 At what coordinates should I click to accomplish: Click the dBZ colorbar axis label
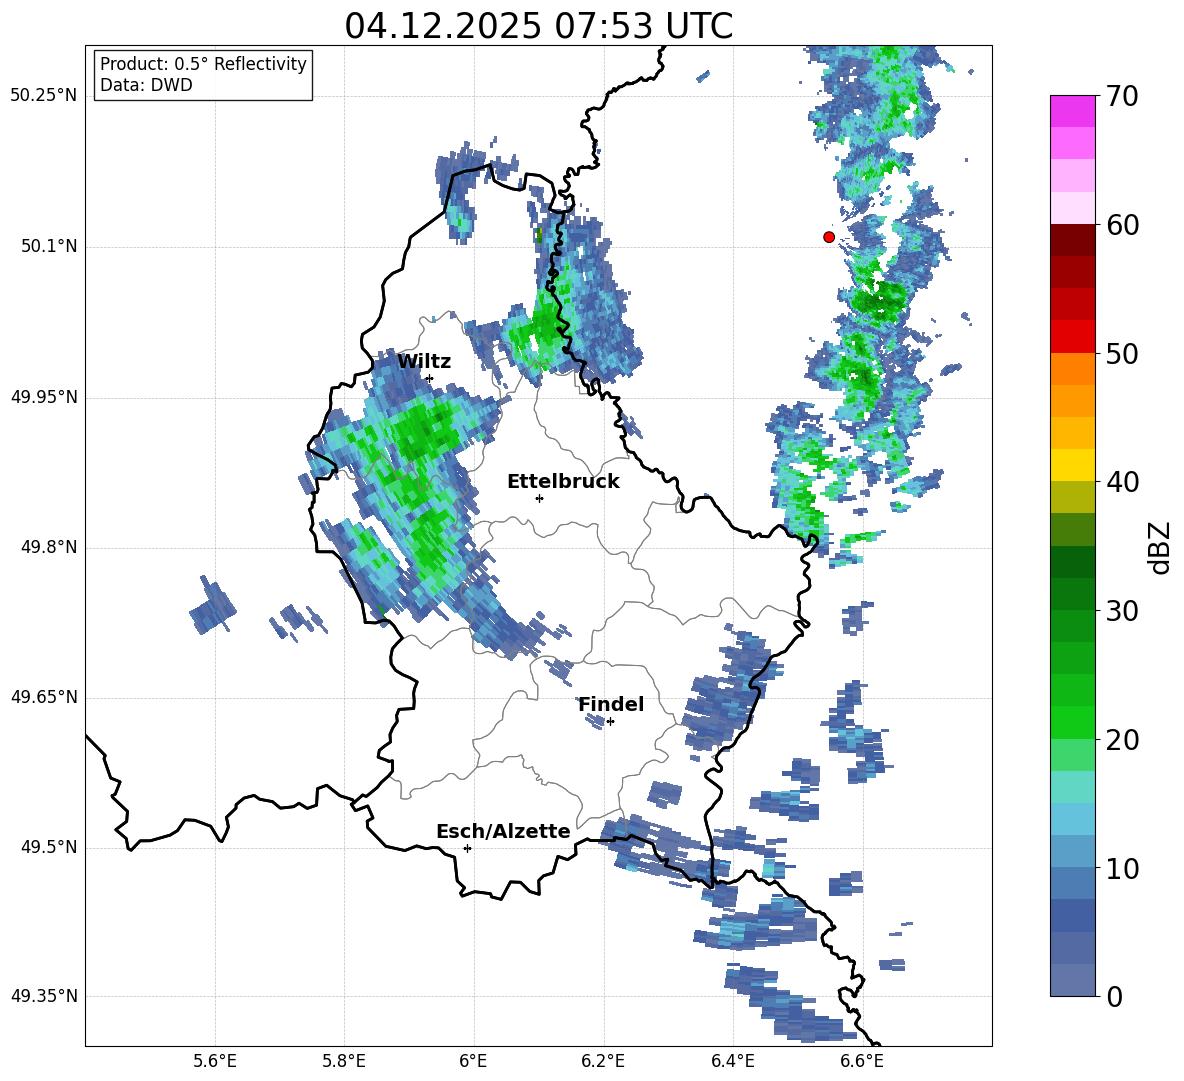pyautogui.click(x=1161, y=547)
